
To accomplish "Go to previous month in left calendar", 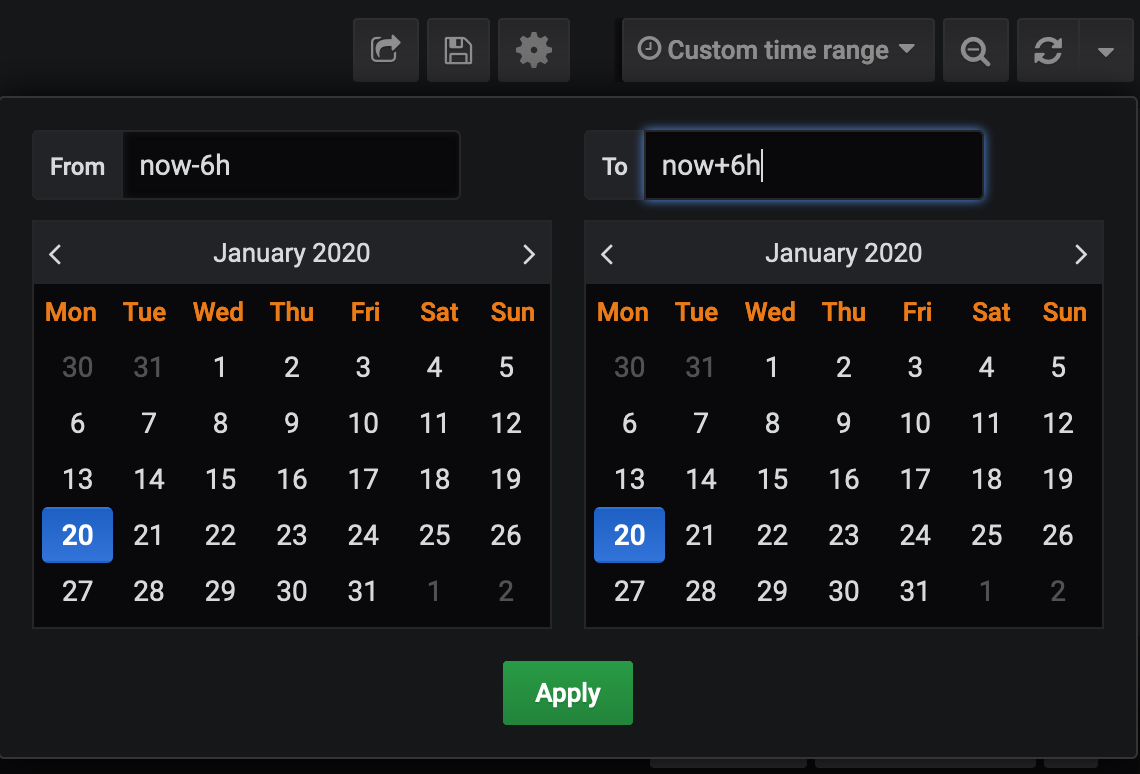I will pyautogui.click(x=55, y=253).
